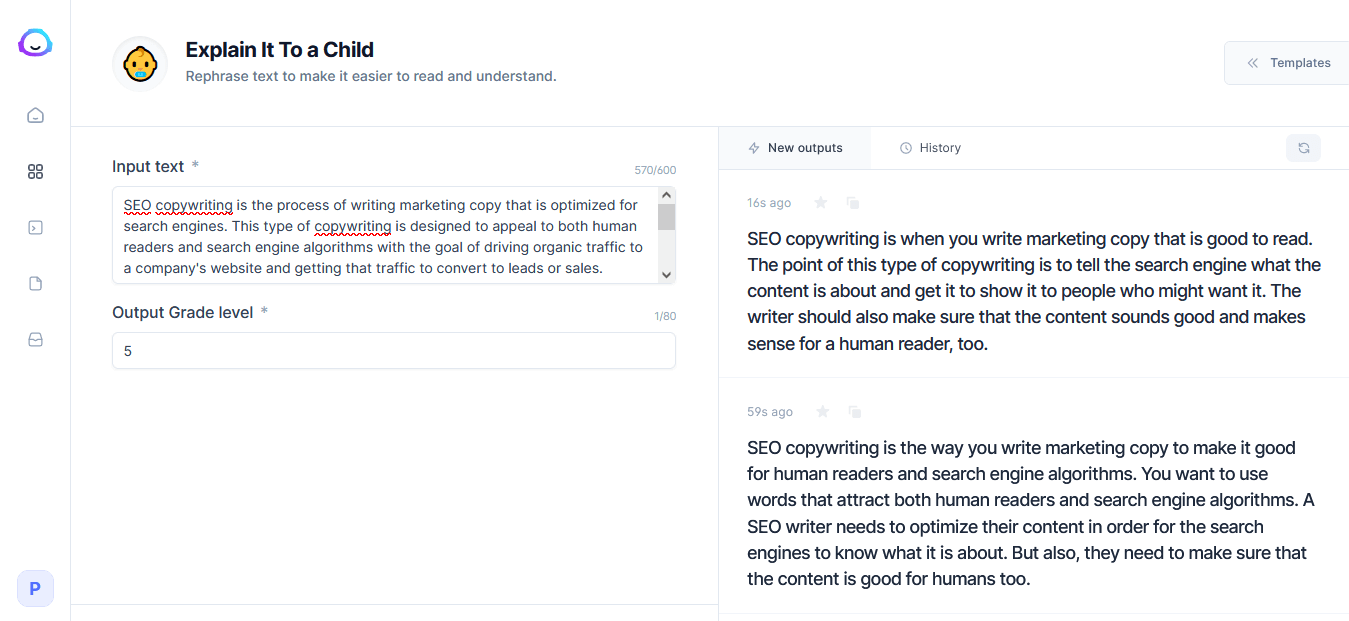Click the P profile avatar

[35, 589]
